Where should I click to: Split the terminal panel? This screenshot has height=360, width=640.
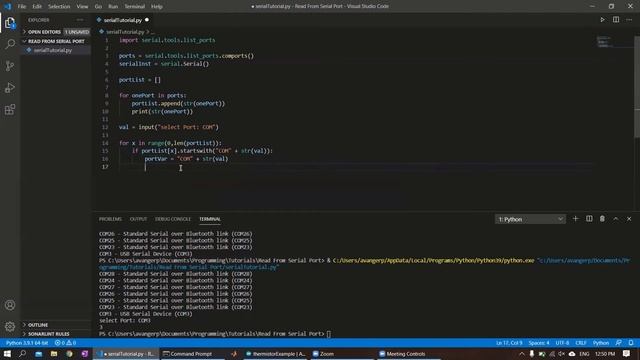click(589, 219)
